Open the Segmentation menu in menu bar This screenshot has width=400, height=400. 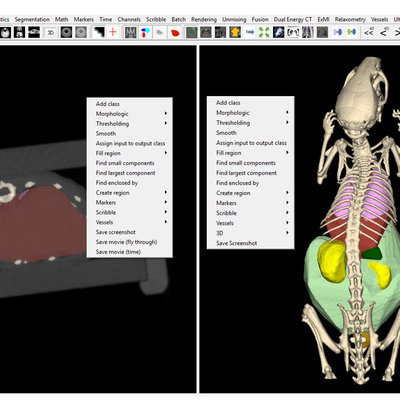pos(32,19)
